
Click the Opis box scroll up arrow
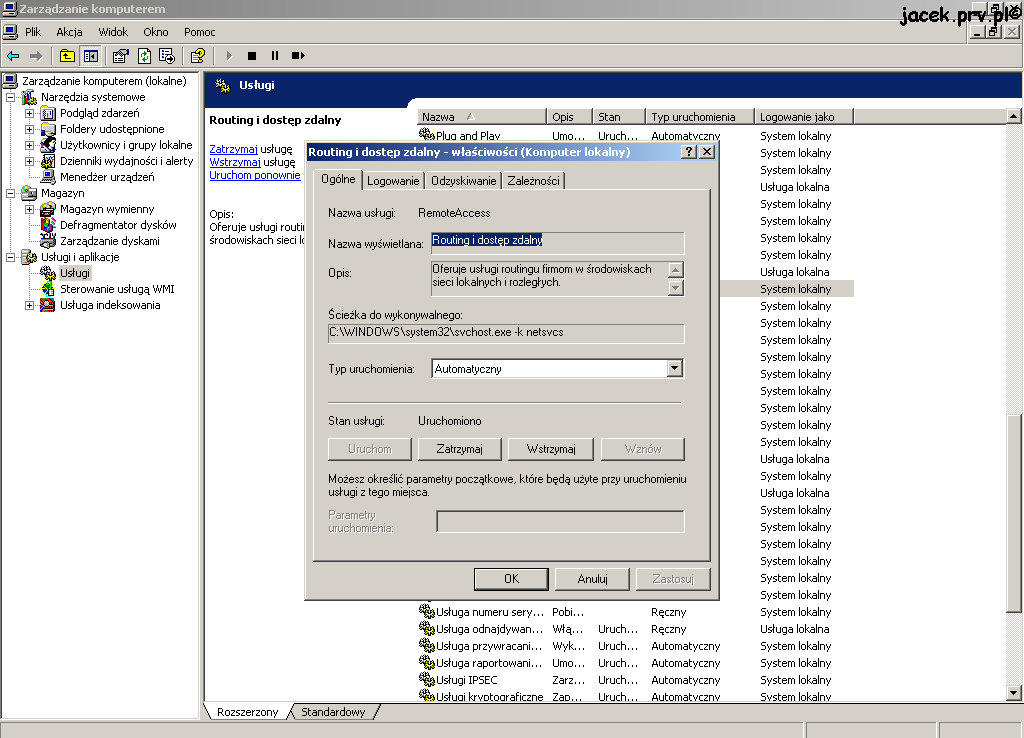[676, 270]
